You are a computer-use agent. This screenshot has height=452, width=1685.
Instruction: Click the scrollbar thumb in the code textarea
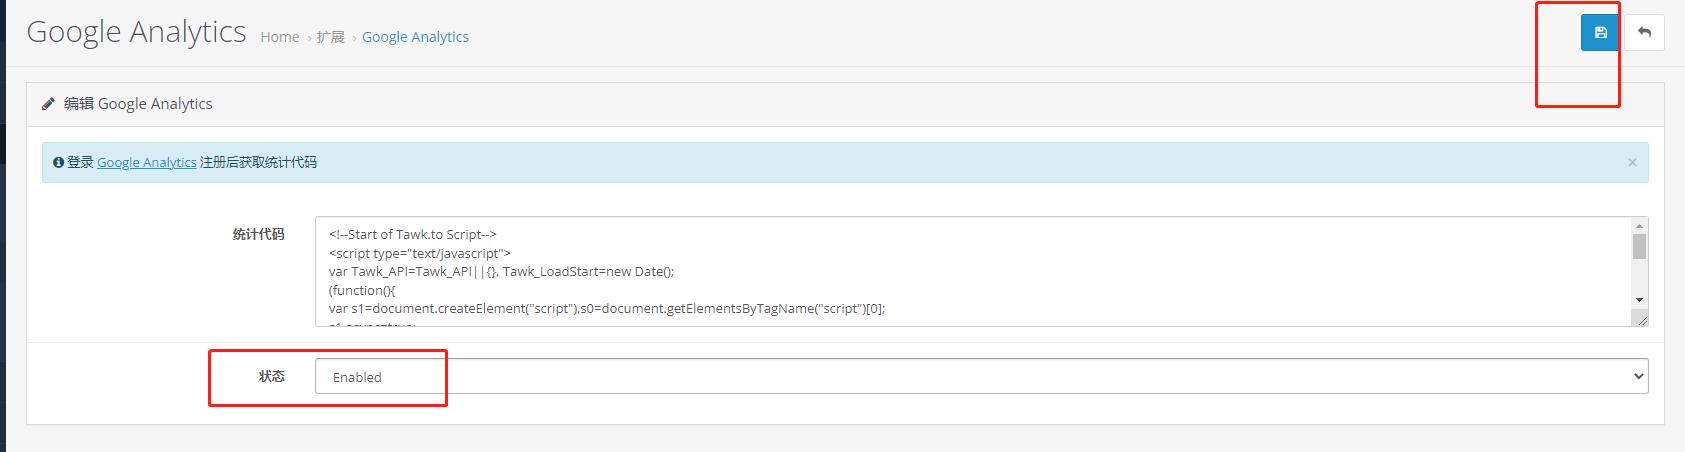click(x=1639, y=247)
